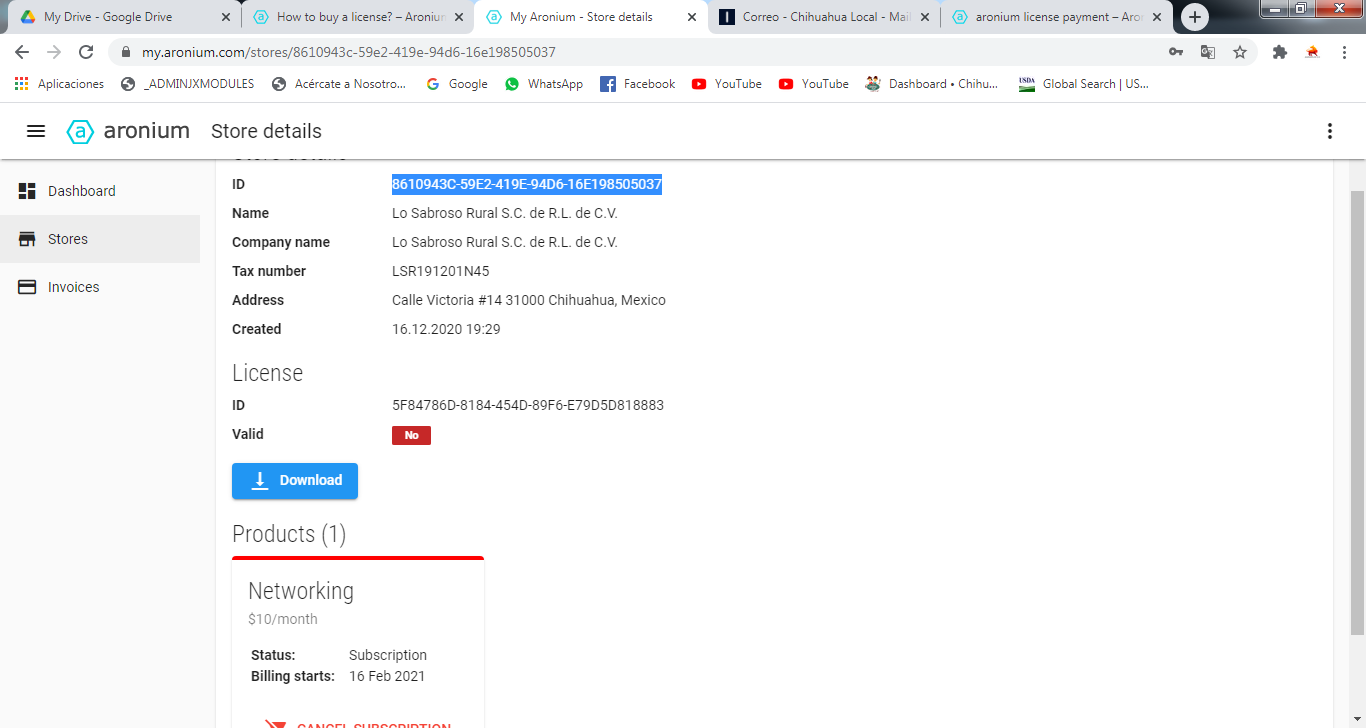Reload the current page
Screen dimensions: 1366x728
coord(86,52)
